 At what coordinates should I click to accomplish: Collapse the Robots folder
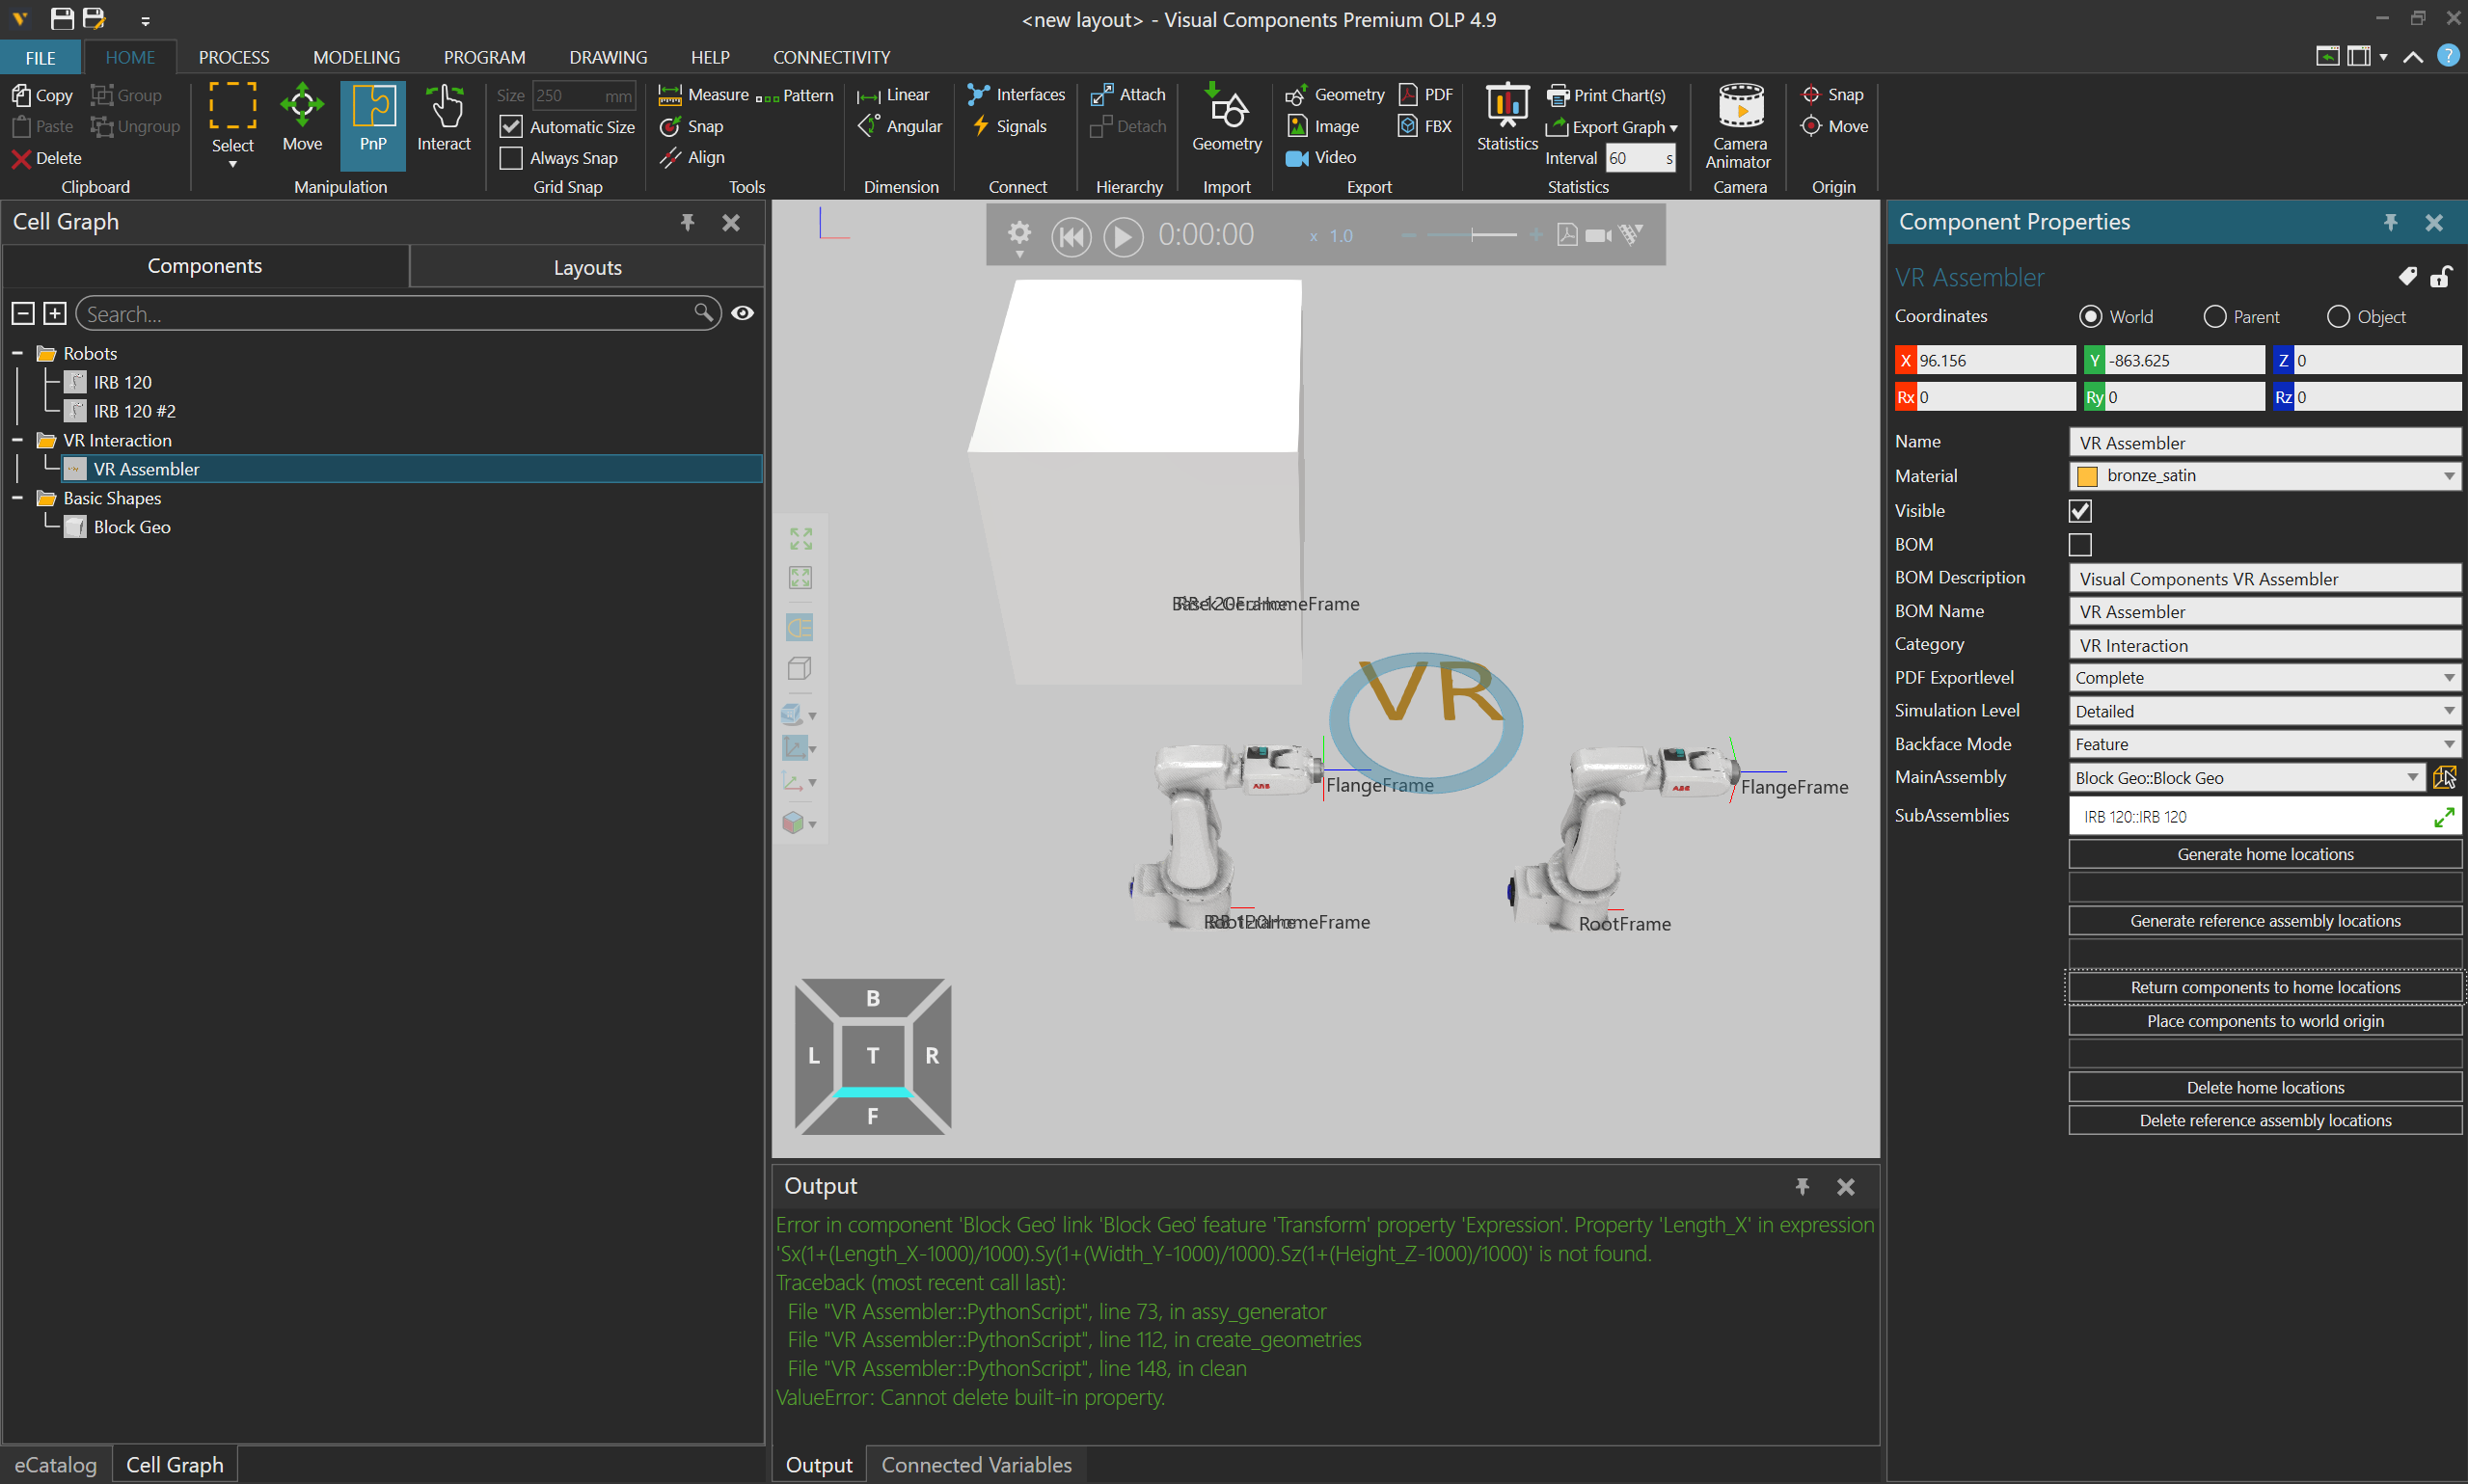coord(17,353)
